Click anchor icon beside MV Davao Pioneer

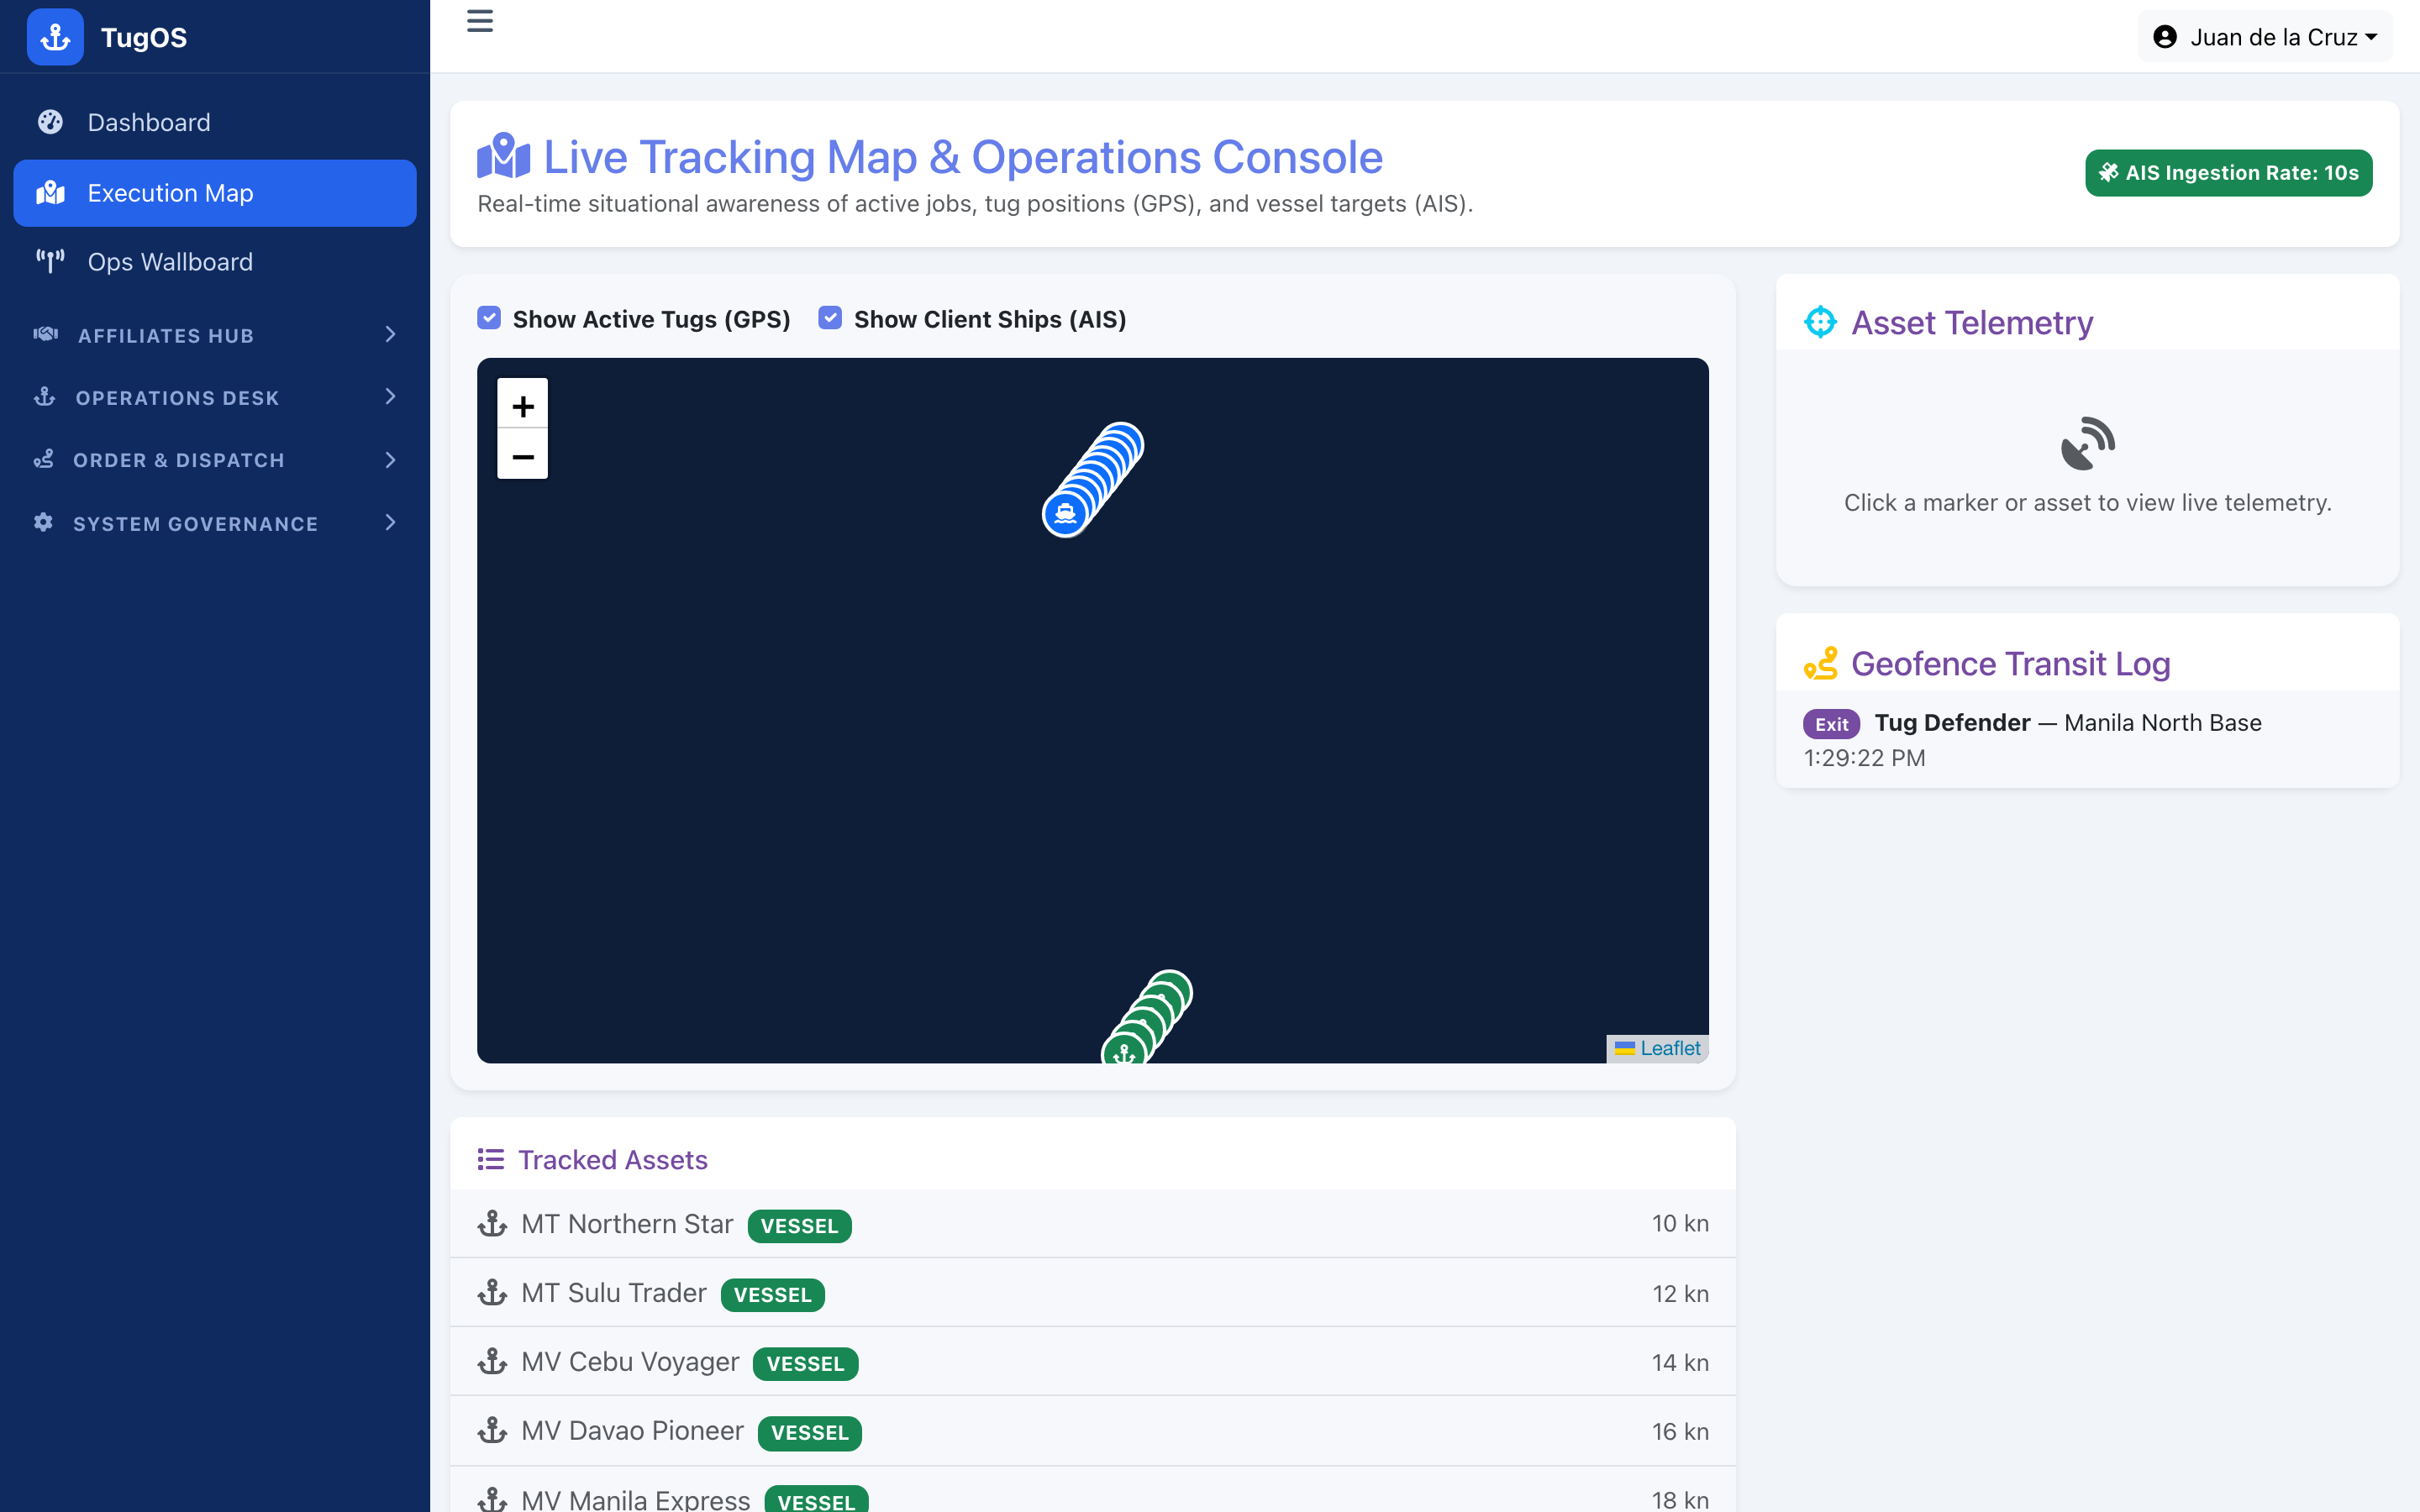pos(492,1430)
